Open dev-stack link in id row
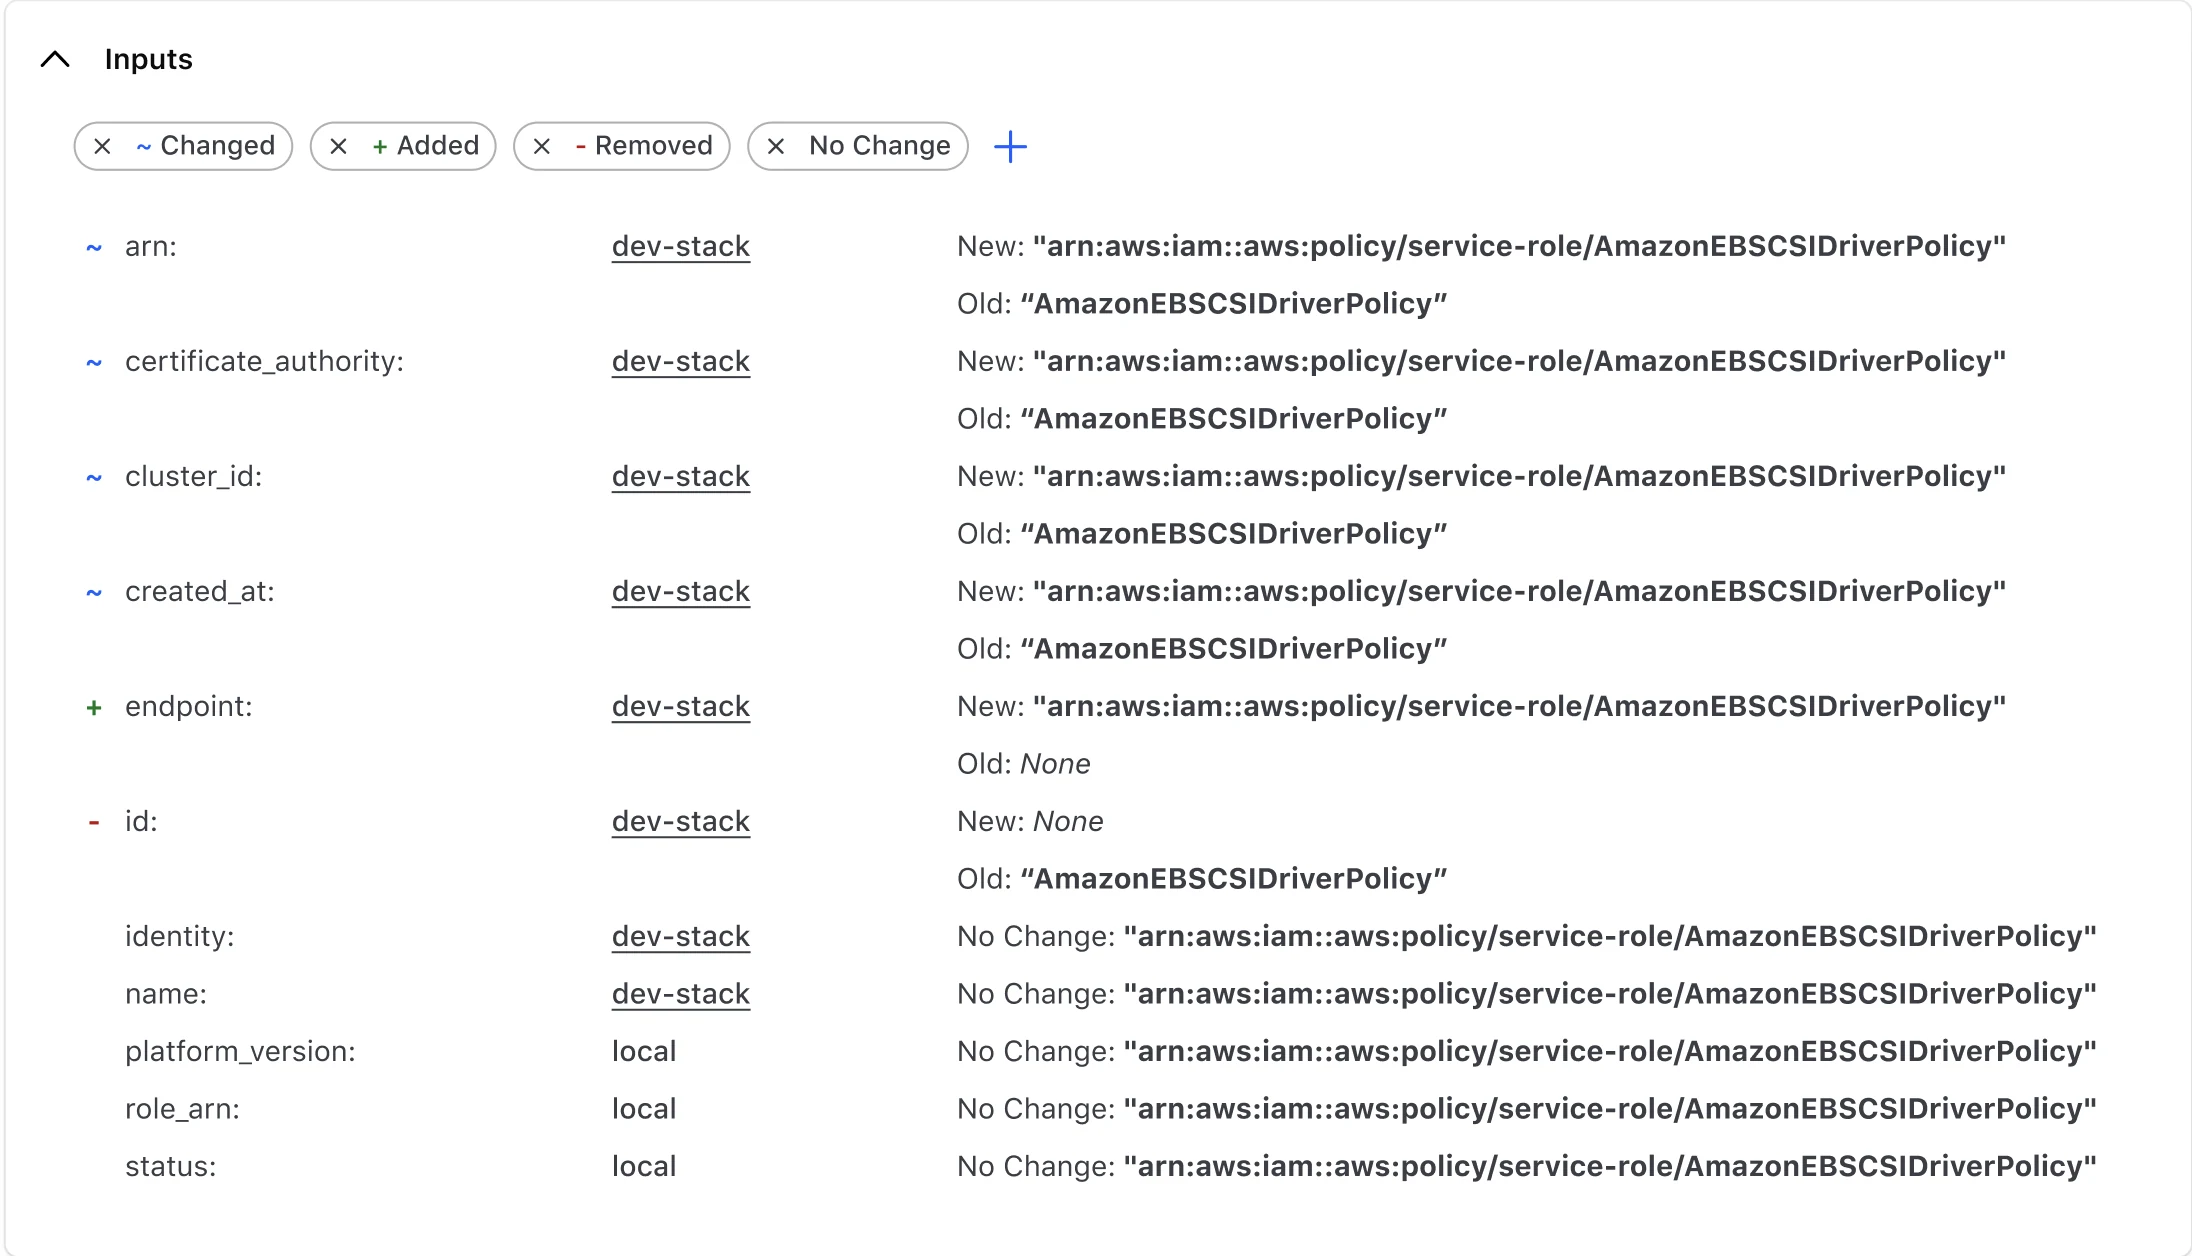The image size is (2192, 1256). coord(681,822)
